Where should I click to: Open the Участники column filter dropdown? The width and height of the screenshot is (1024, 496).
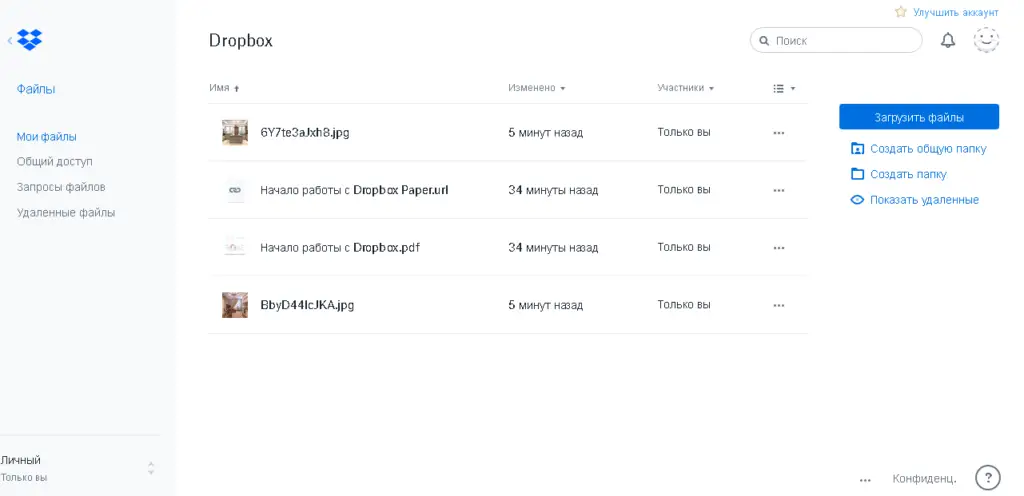click(x=686, y=88)
